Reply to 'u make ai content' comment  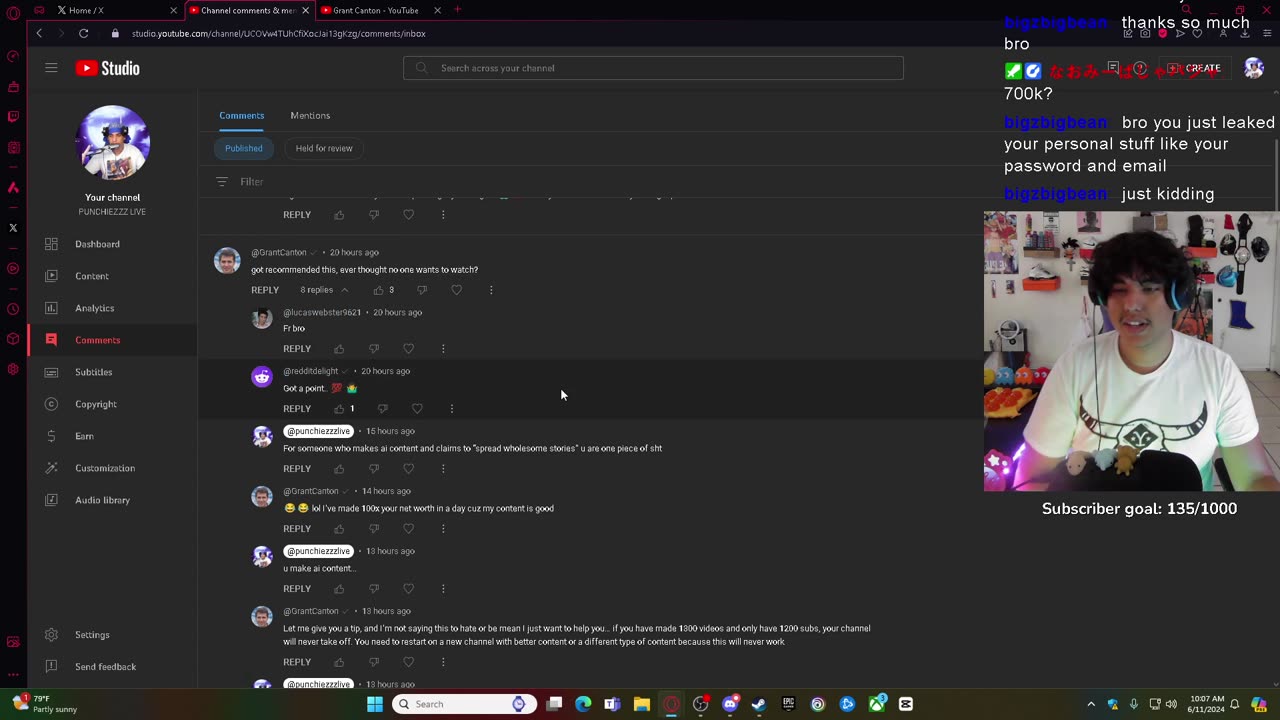tap(297, 589)
